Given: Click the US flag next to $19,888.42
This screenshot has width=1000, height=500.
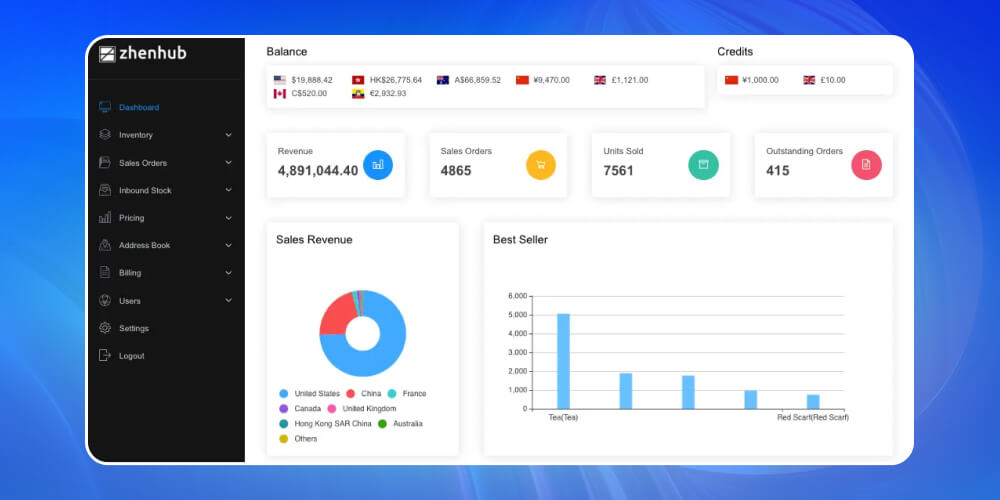Looking at the screenshot, I should click(280, 80).
